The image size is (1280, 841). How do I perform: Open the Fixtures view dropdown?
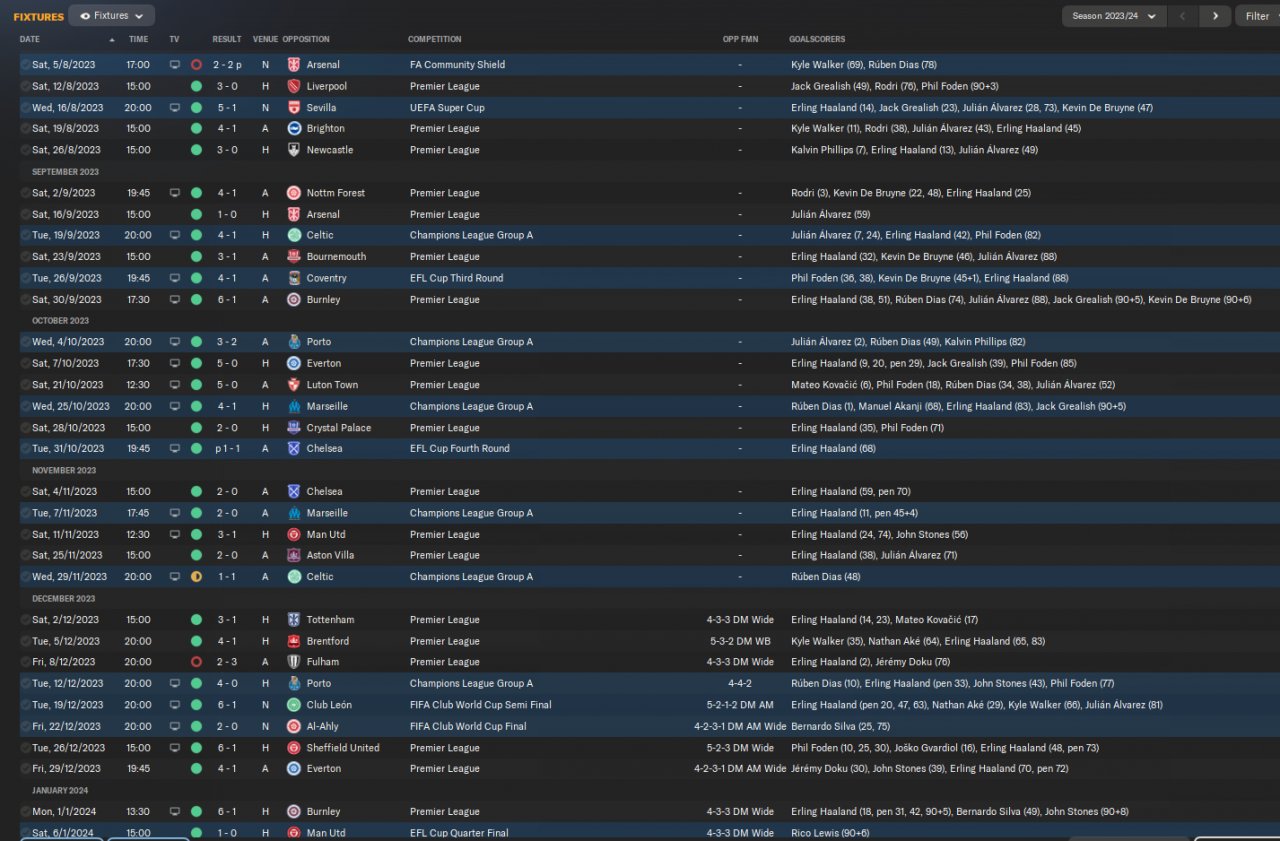point(112,16)
